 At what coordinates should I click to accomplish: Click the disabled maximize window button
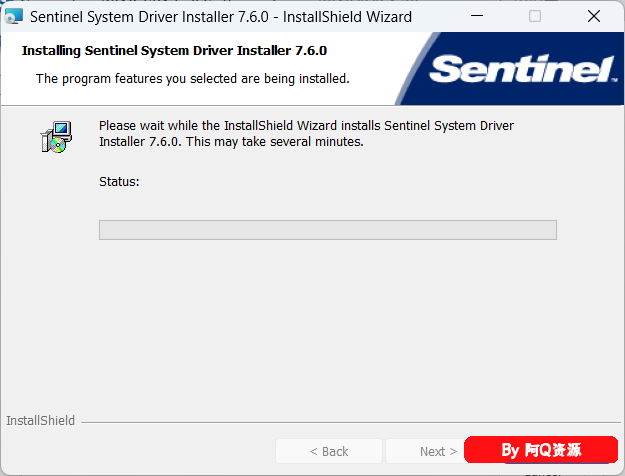535,16
